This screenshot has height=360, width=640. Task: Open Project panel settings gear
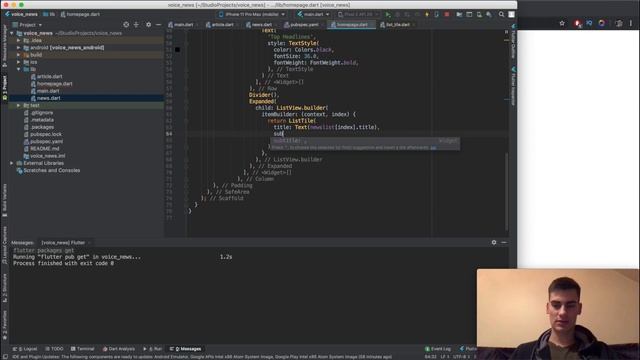coord(148,25)
